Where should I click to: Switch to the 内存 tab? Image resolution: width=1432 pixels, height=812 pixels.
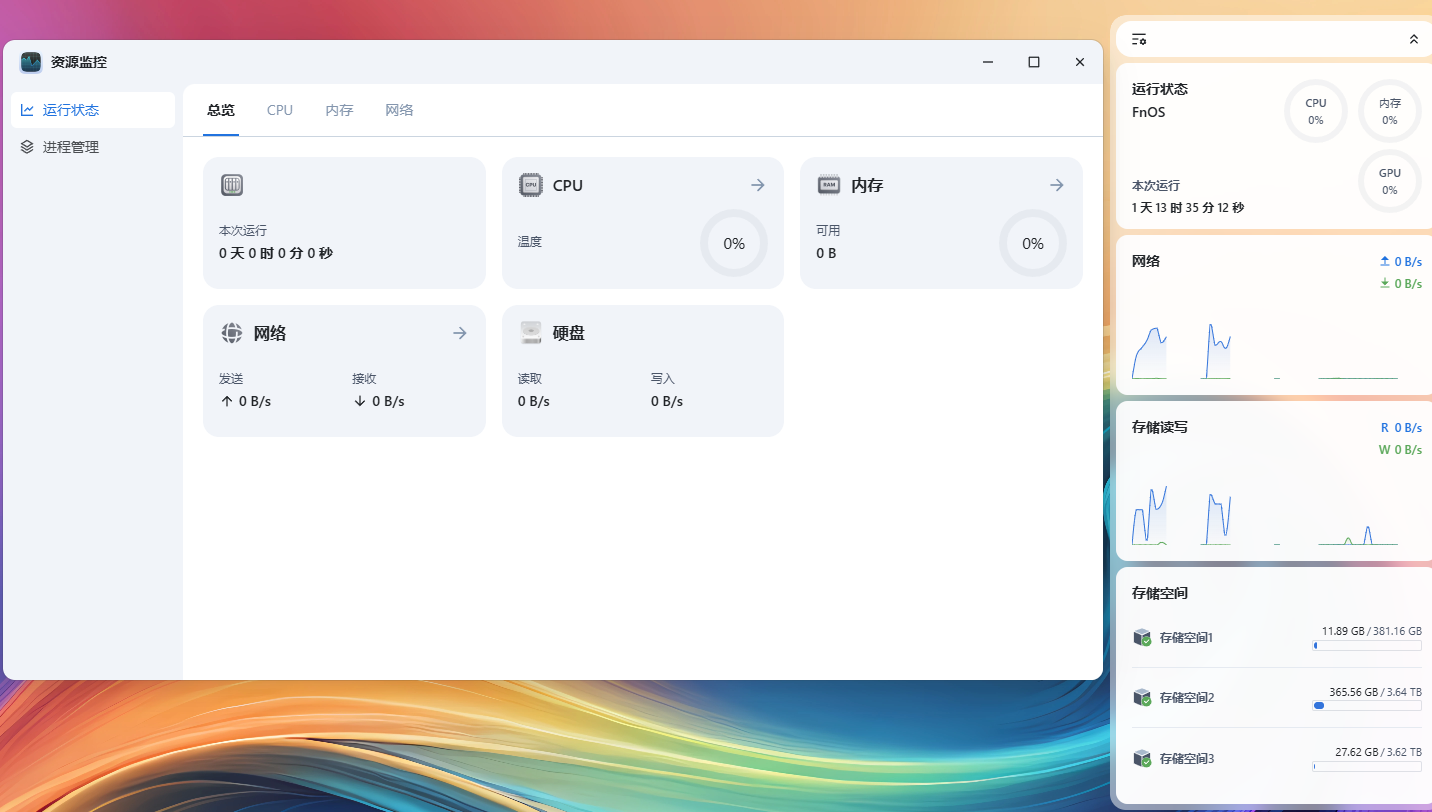point(339,110)
